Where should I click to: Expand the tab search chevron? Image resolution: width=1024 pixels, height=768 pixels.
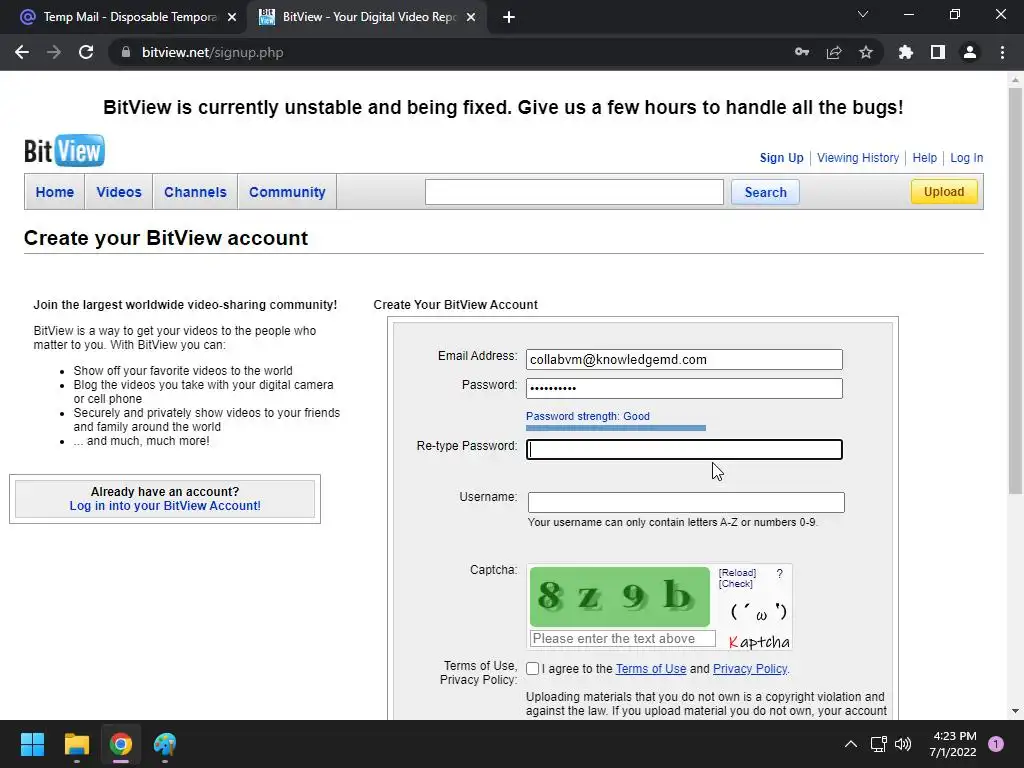pos(863,14)
